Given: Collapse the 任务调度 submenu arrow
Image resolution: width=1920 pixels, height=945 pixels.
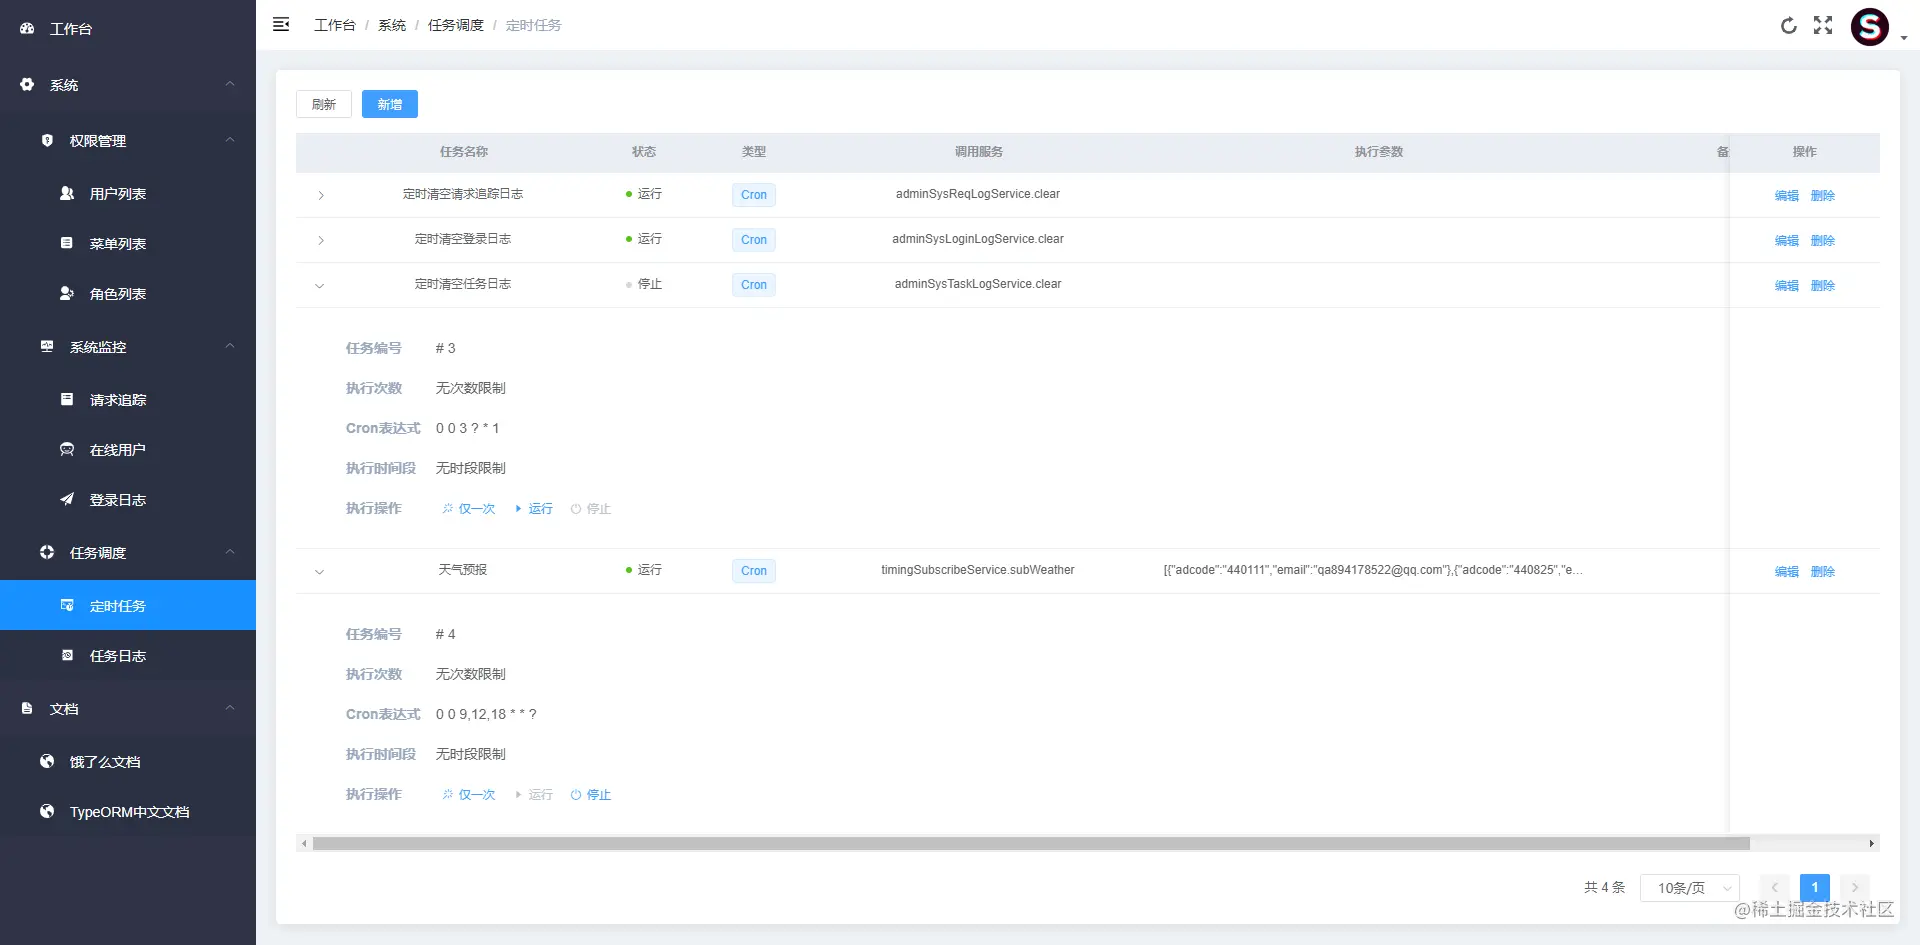Looking at the screenshot, I should 230,552.
